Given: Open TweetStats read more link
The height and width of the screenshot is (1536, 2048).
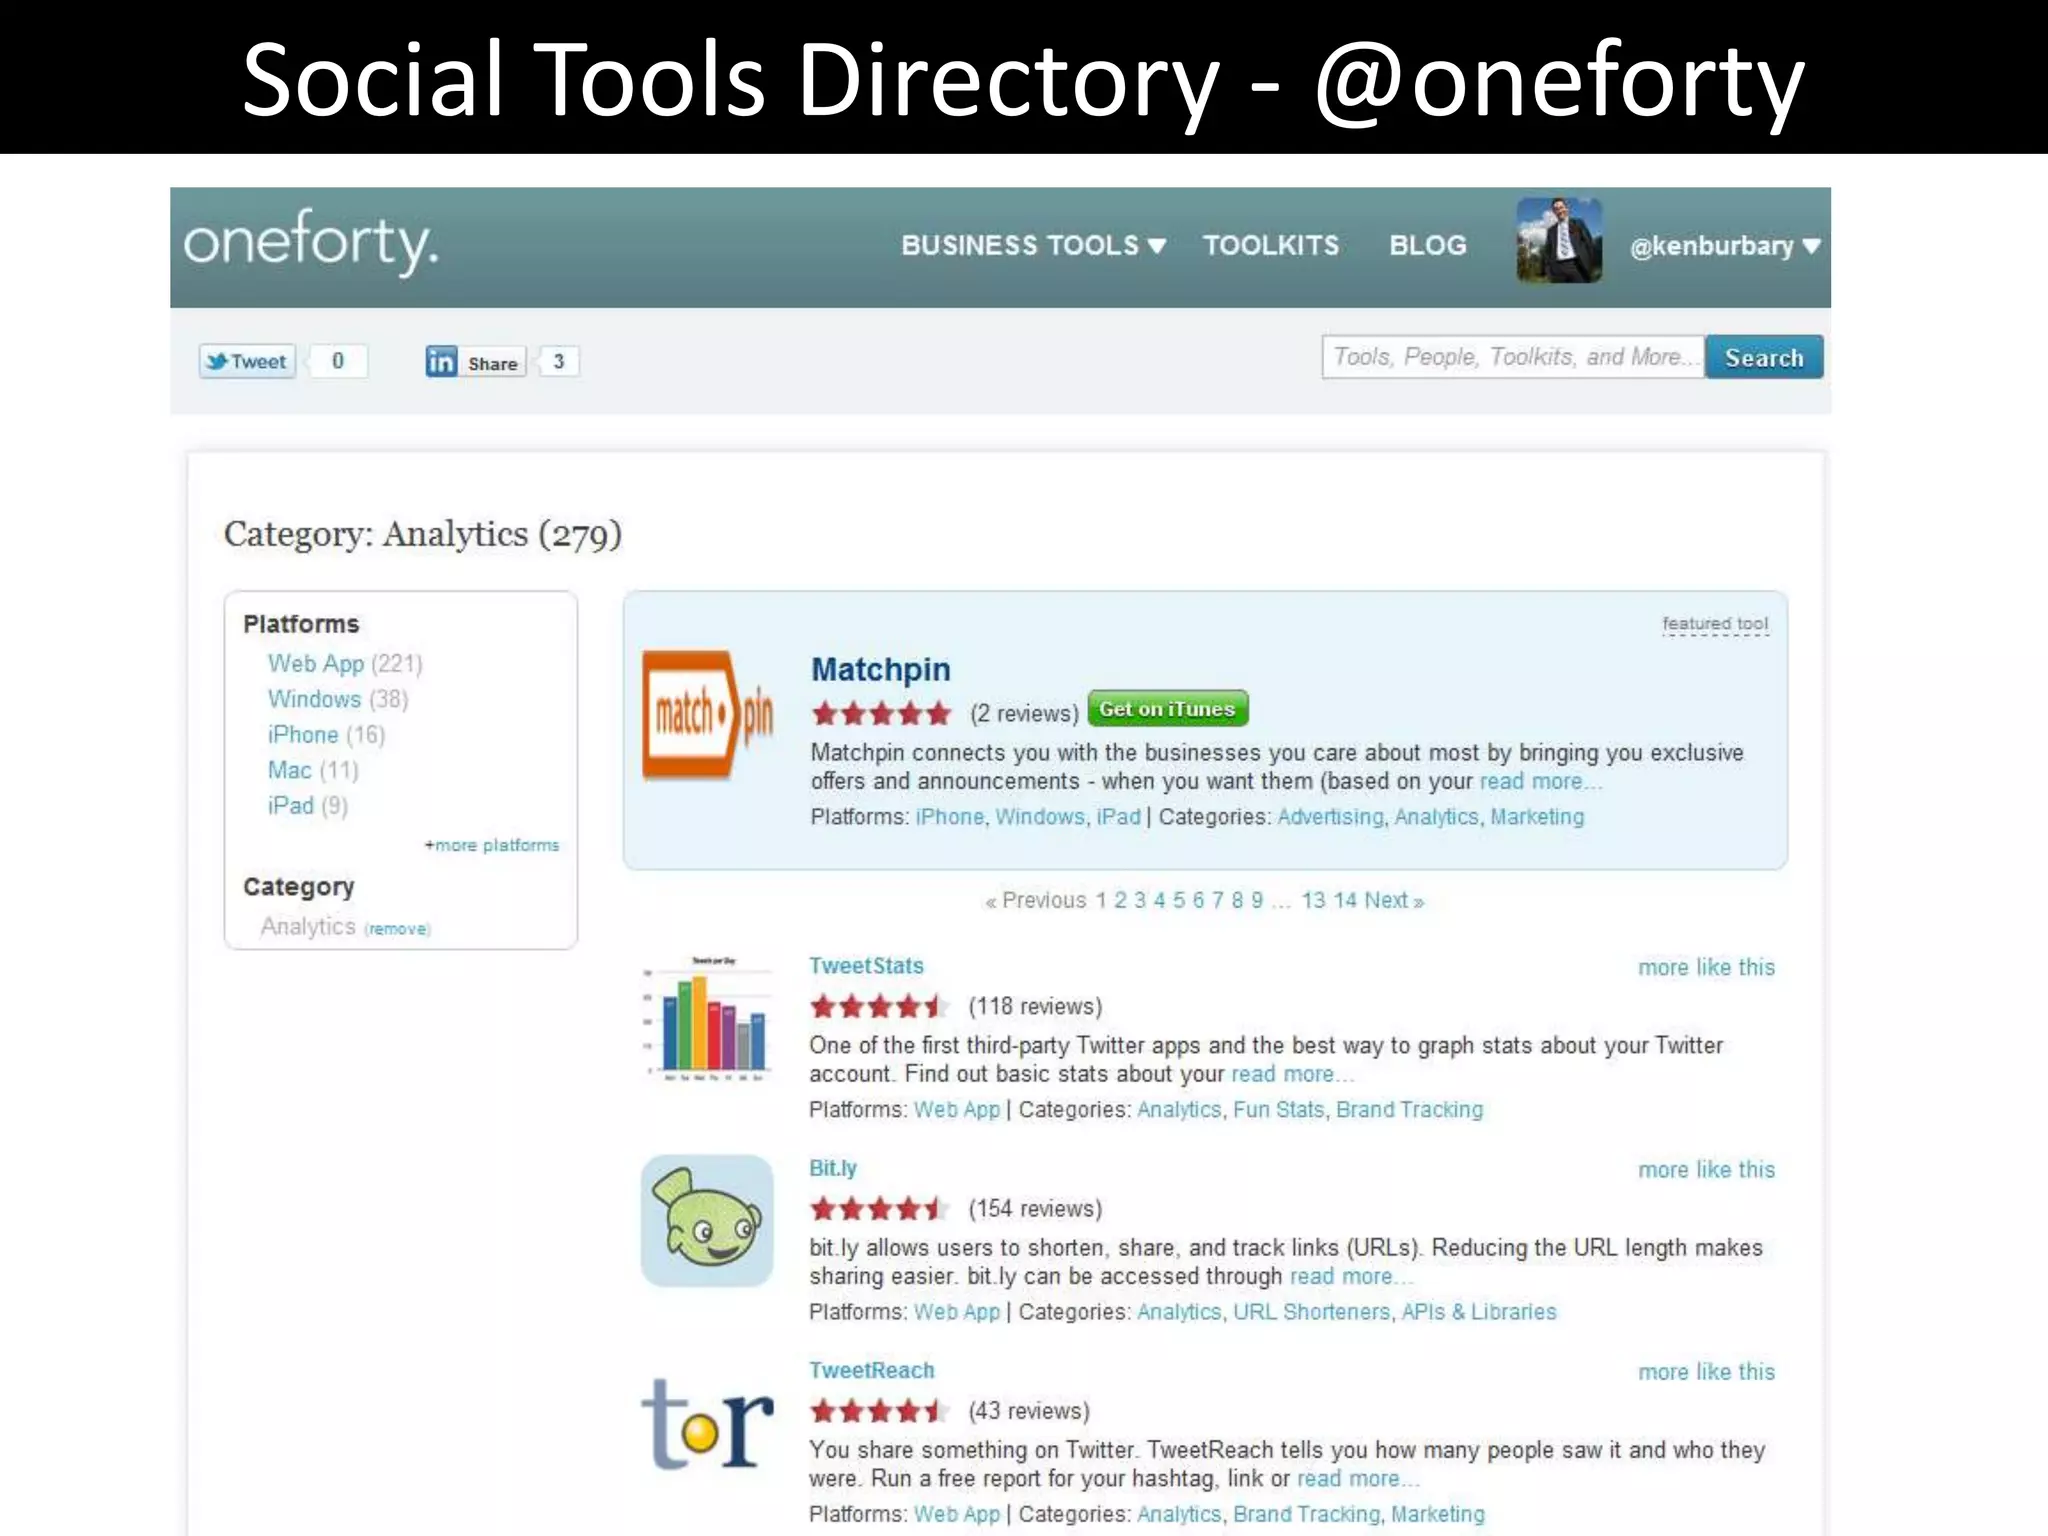Looking at the screenshot, I should (1292, 1074).
